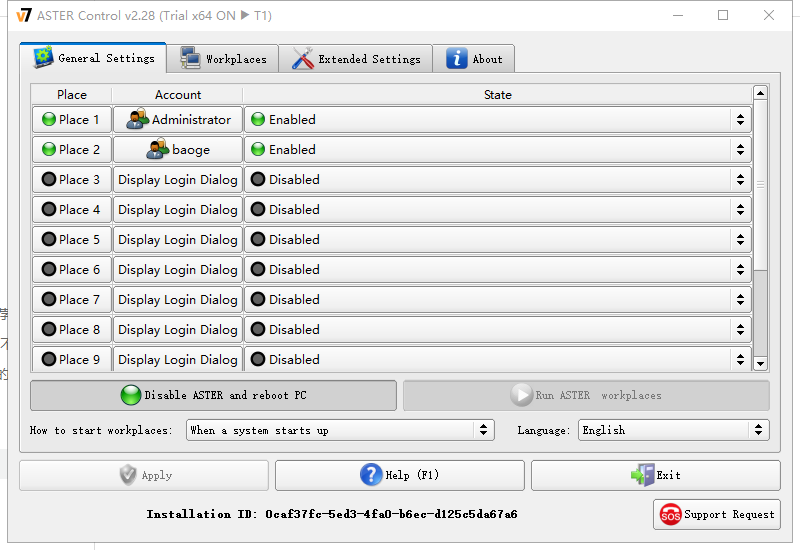
Task: Click the green Enabled indicator in Place 2 state
Action: pyautogui.click(x=258, y=149)
